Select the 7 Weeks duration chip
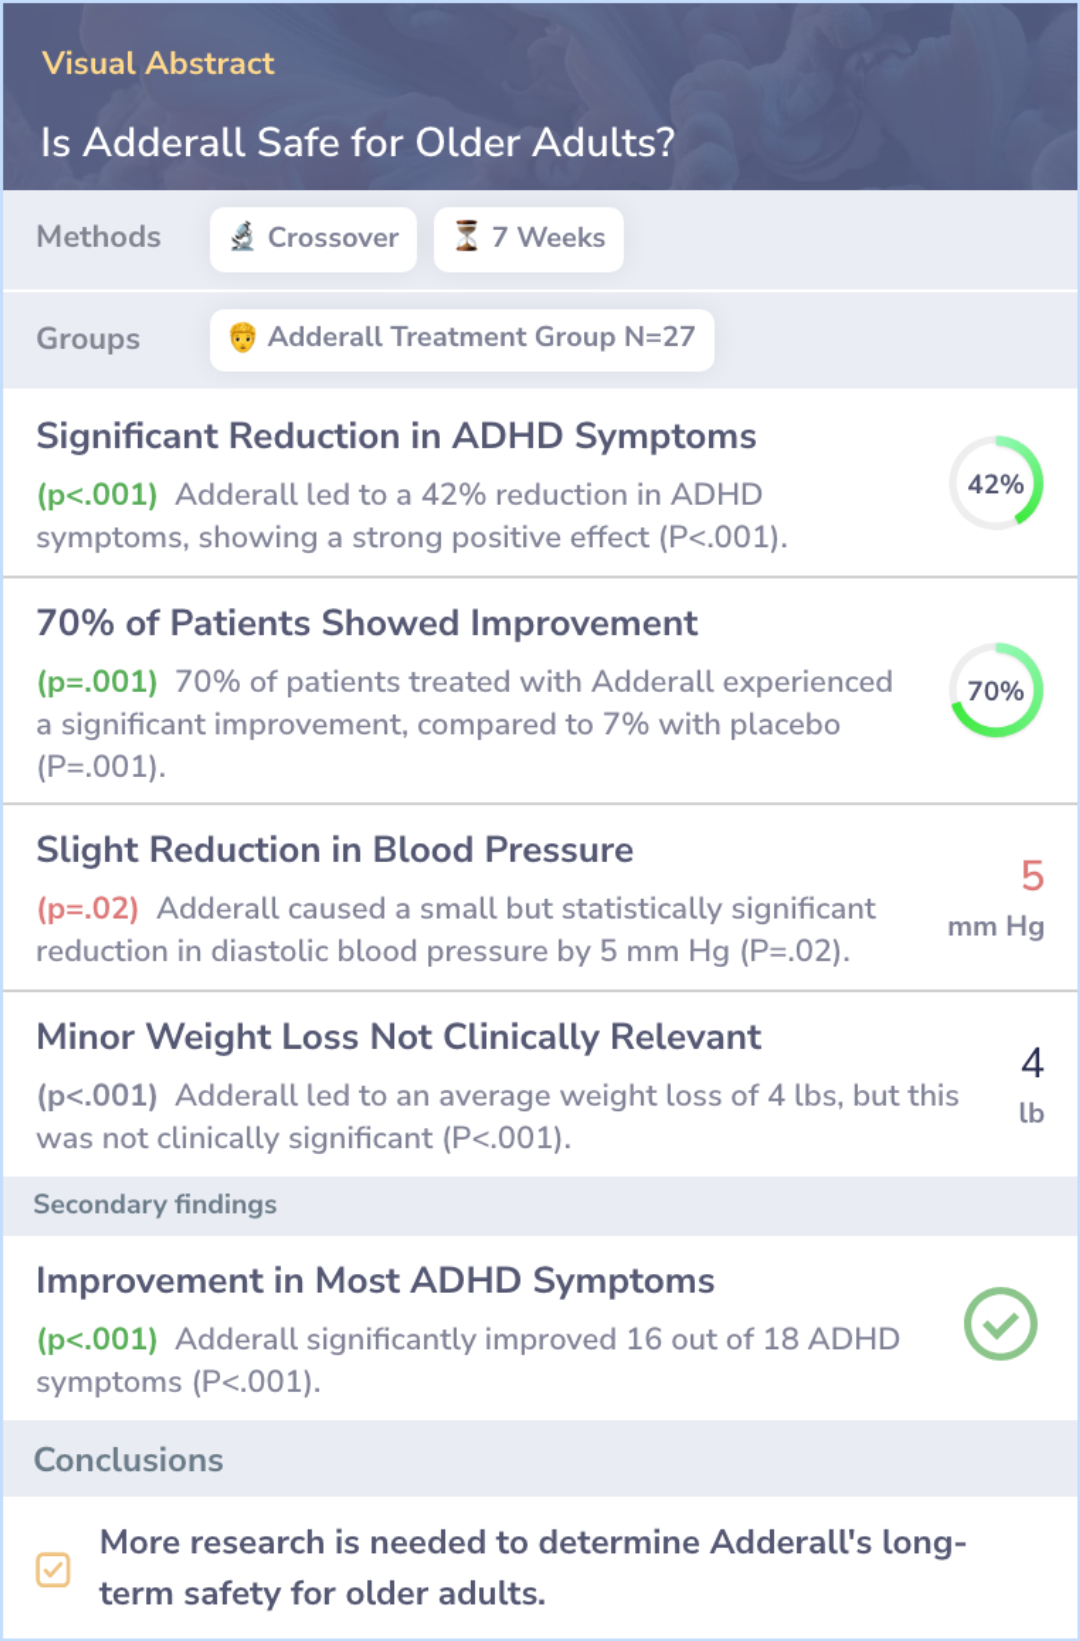Screen dimensions: 1080x1641 pos(529,239)
